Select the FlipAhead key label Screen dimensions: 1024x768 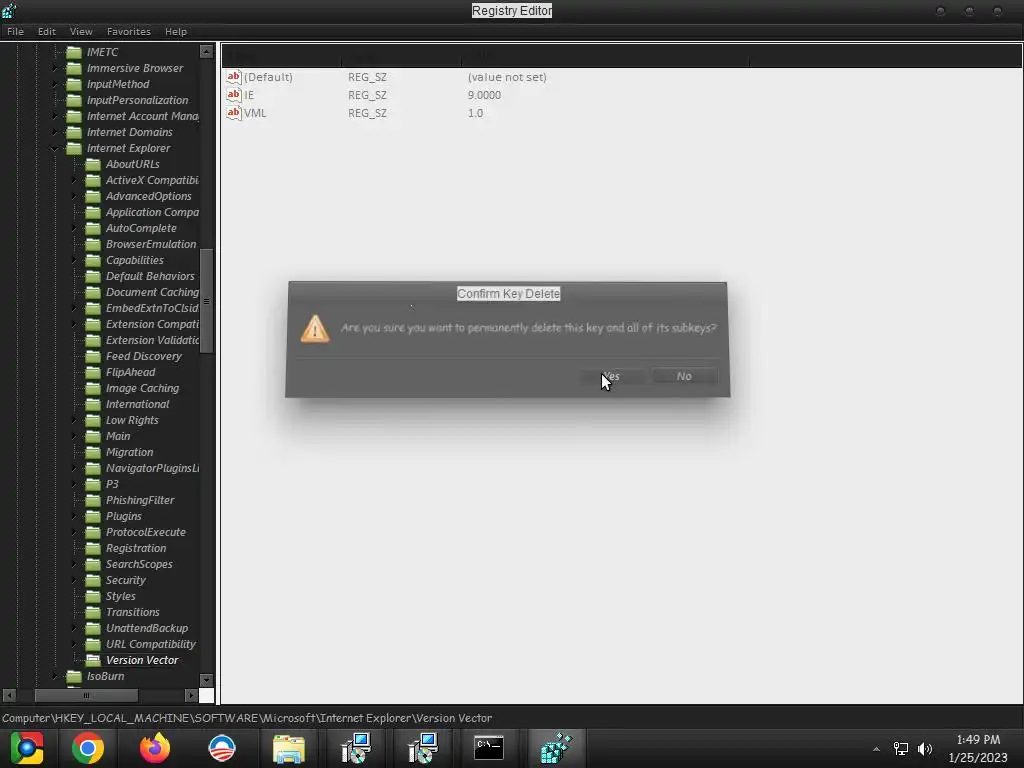pyautogui.click(x=131, y=372)
